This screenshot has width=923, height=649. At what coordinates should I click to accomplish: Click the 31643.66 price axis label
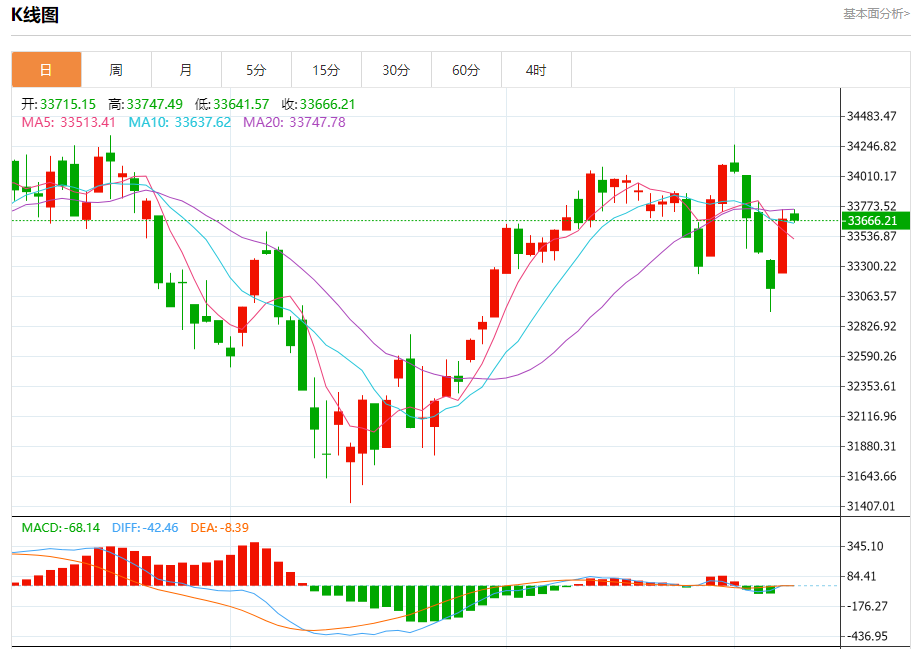[x=871, y=476]
